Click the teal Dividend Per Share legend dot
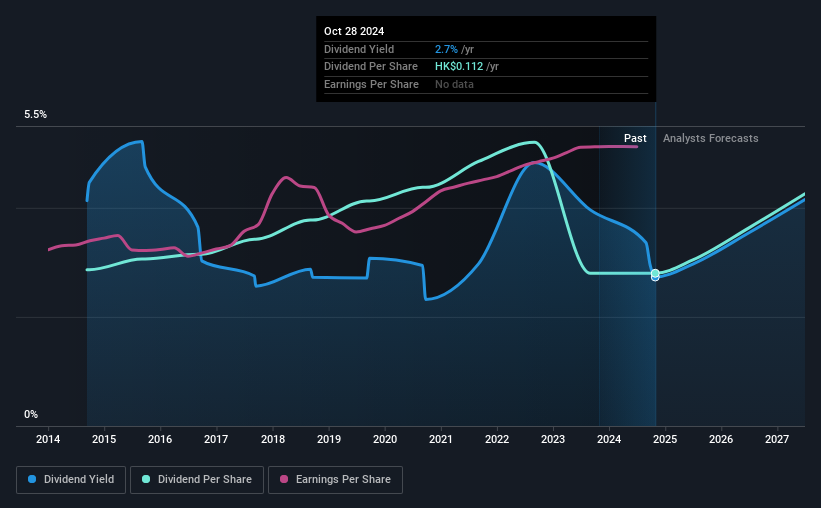821x508 pixels. coord(146,479)
